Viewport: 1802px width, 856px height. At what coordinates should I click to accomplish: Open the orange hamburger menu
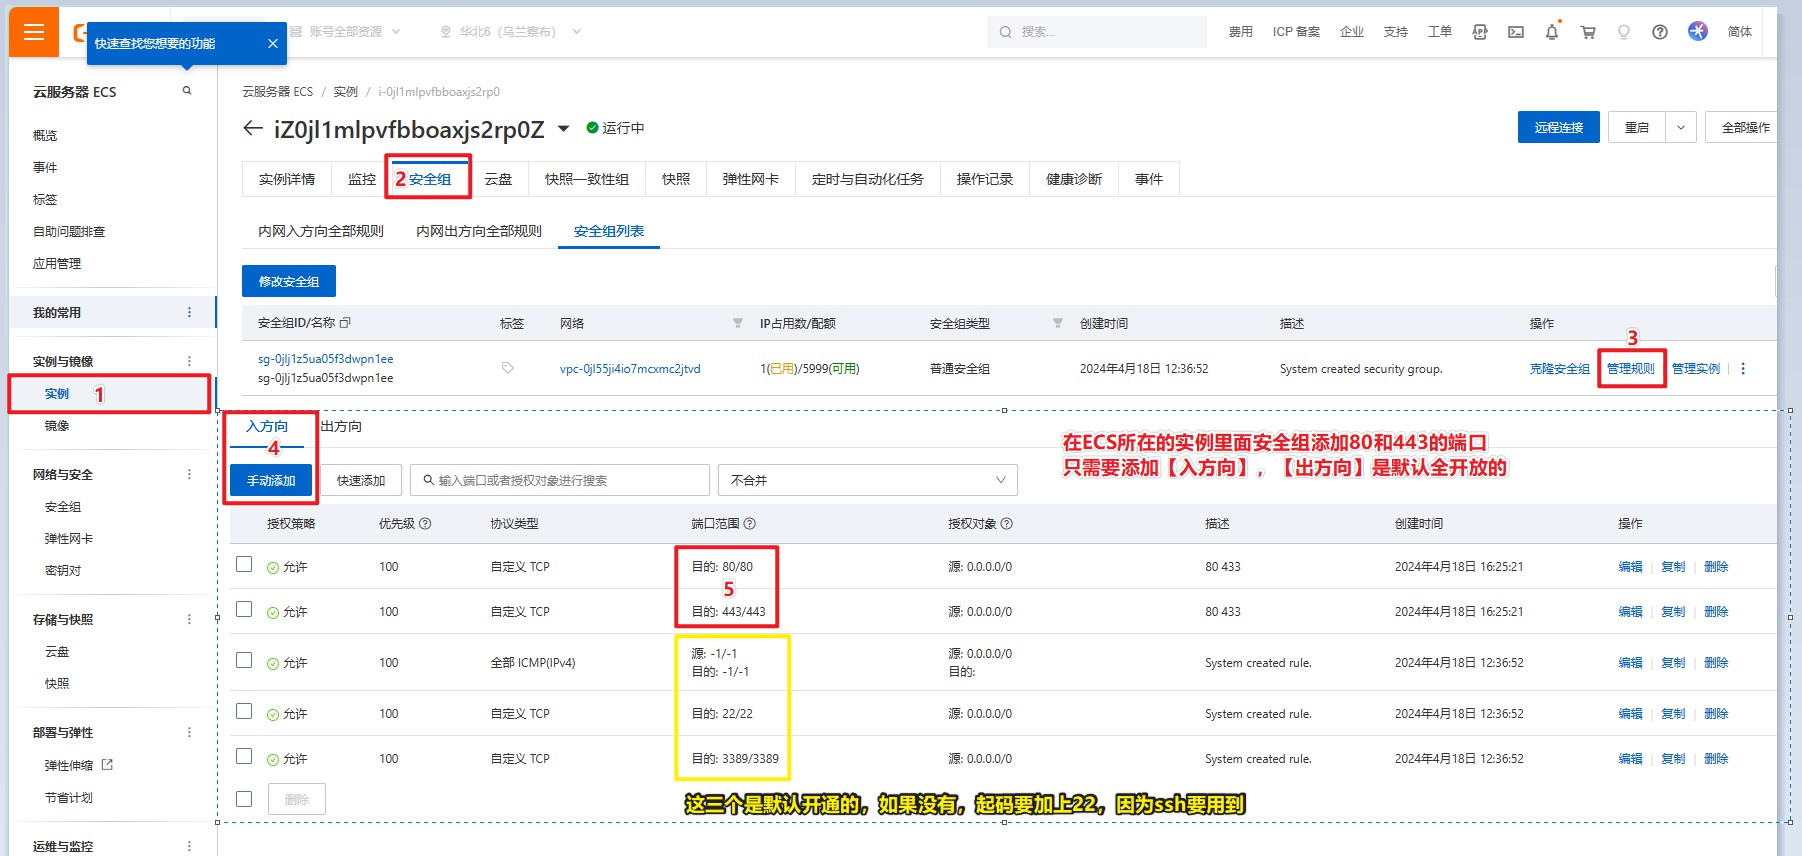(x=34, y=32)
